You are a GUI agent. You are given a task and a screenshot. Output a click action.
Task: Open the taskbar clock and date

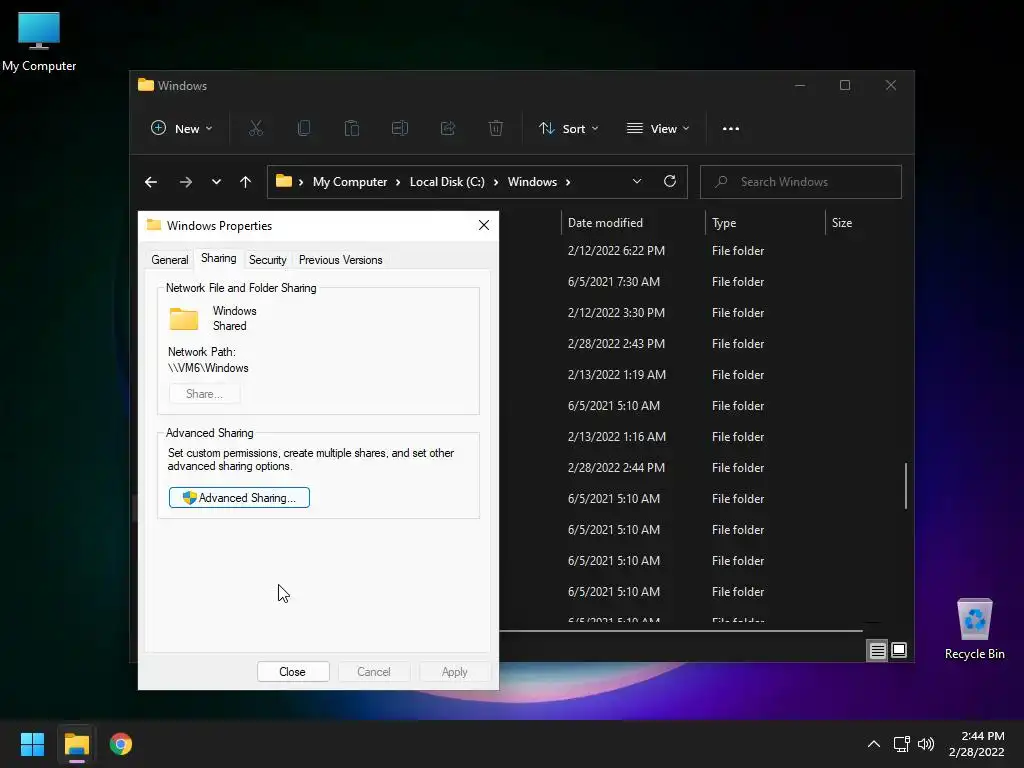pos(976,744)
